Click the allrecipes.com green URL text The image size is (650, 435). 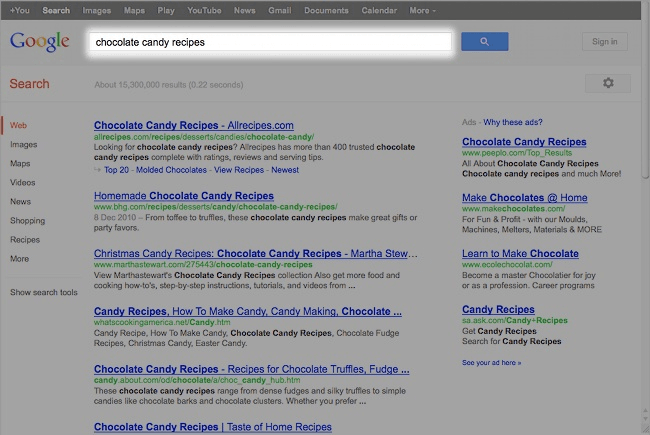204,137
